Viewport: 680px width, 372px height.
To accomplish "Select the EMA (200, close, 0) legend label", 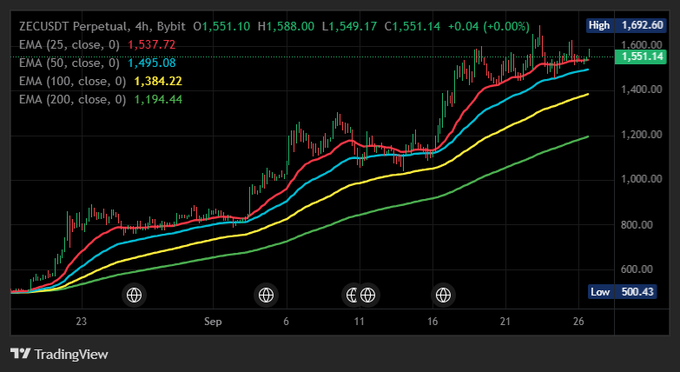I will coord(72,99).
